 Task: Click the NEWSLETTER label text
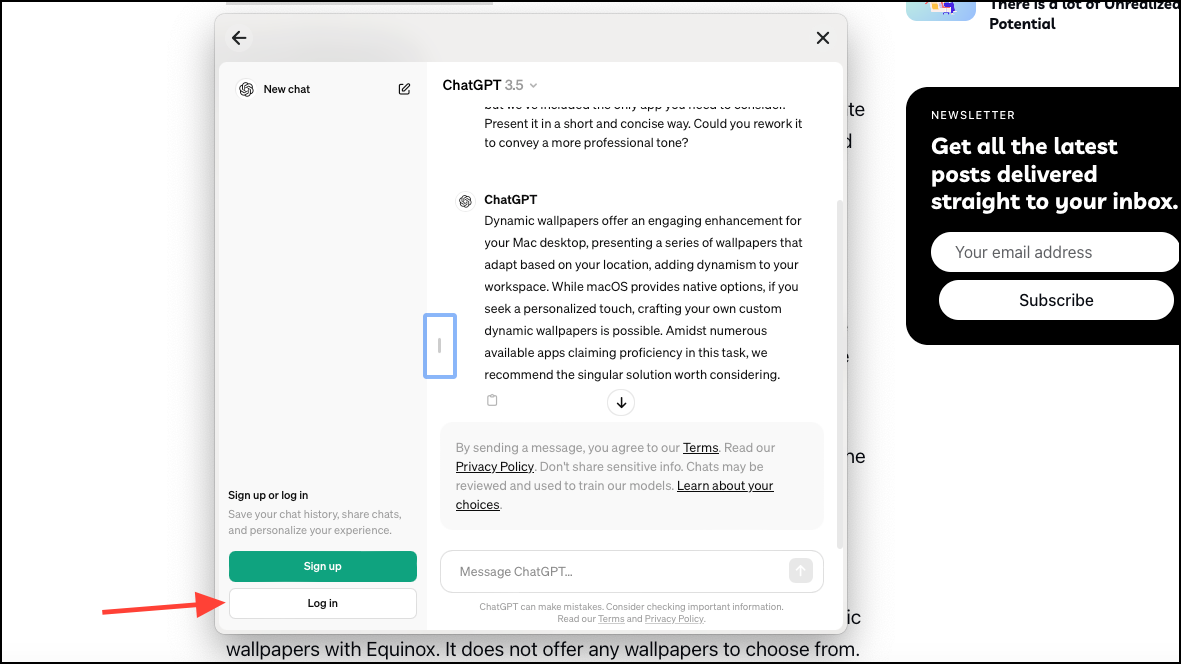(973, 115)
